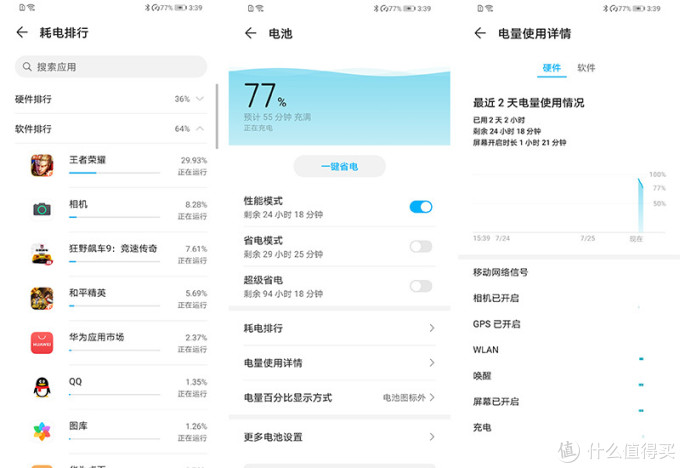This screenshot has height=468, width=680.
Task: Click 最近 2 天电量使用情况 heading
Action: [x=529, y=103]
